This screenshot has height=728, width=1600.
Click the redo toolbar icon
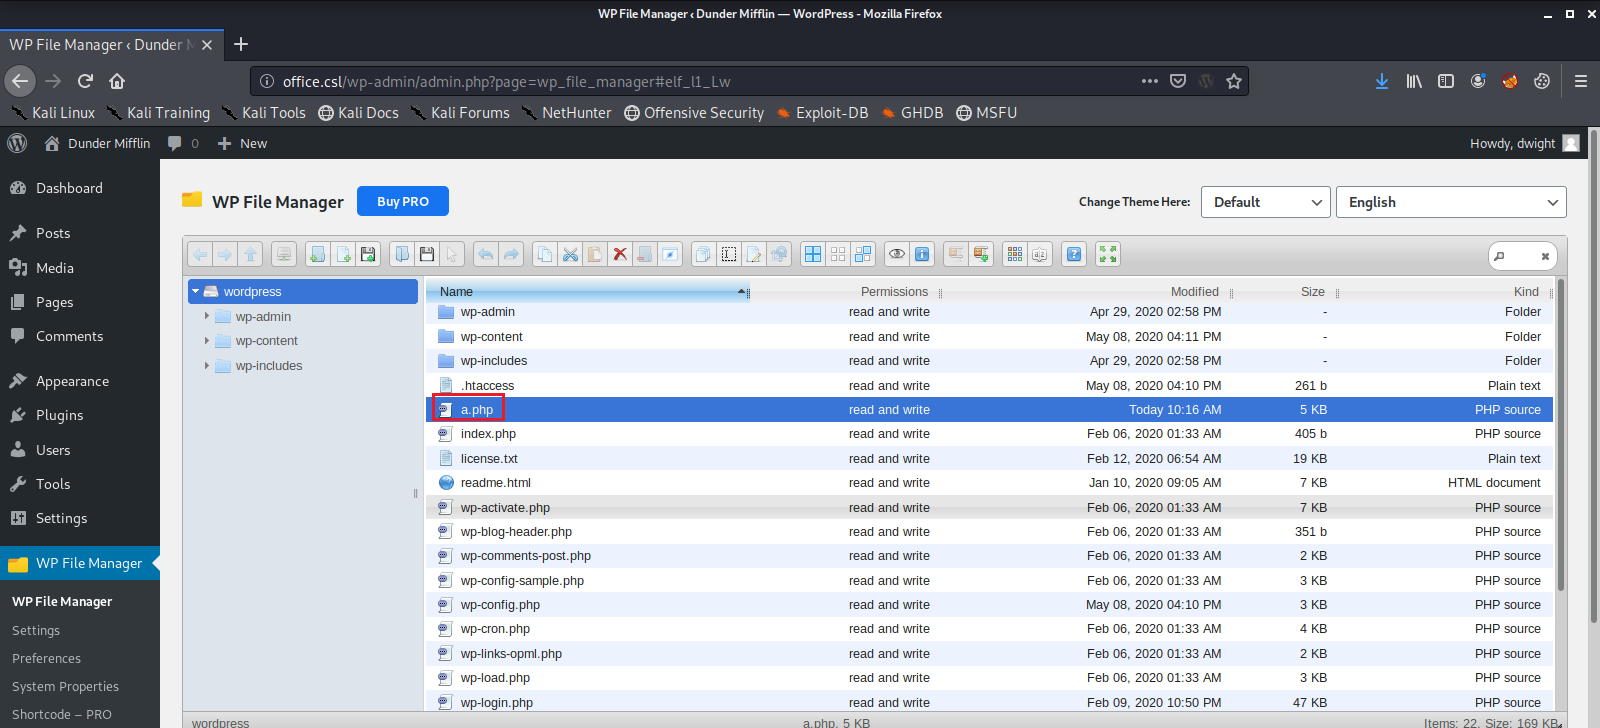coord(511,254)
